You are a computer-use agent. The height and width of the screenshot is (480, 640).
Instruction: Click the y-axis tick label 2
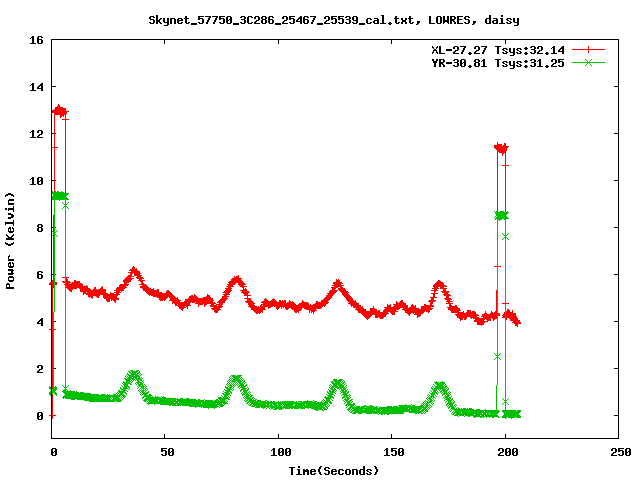(x=40, y=369)
